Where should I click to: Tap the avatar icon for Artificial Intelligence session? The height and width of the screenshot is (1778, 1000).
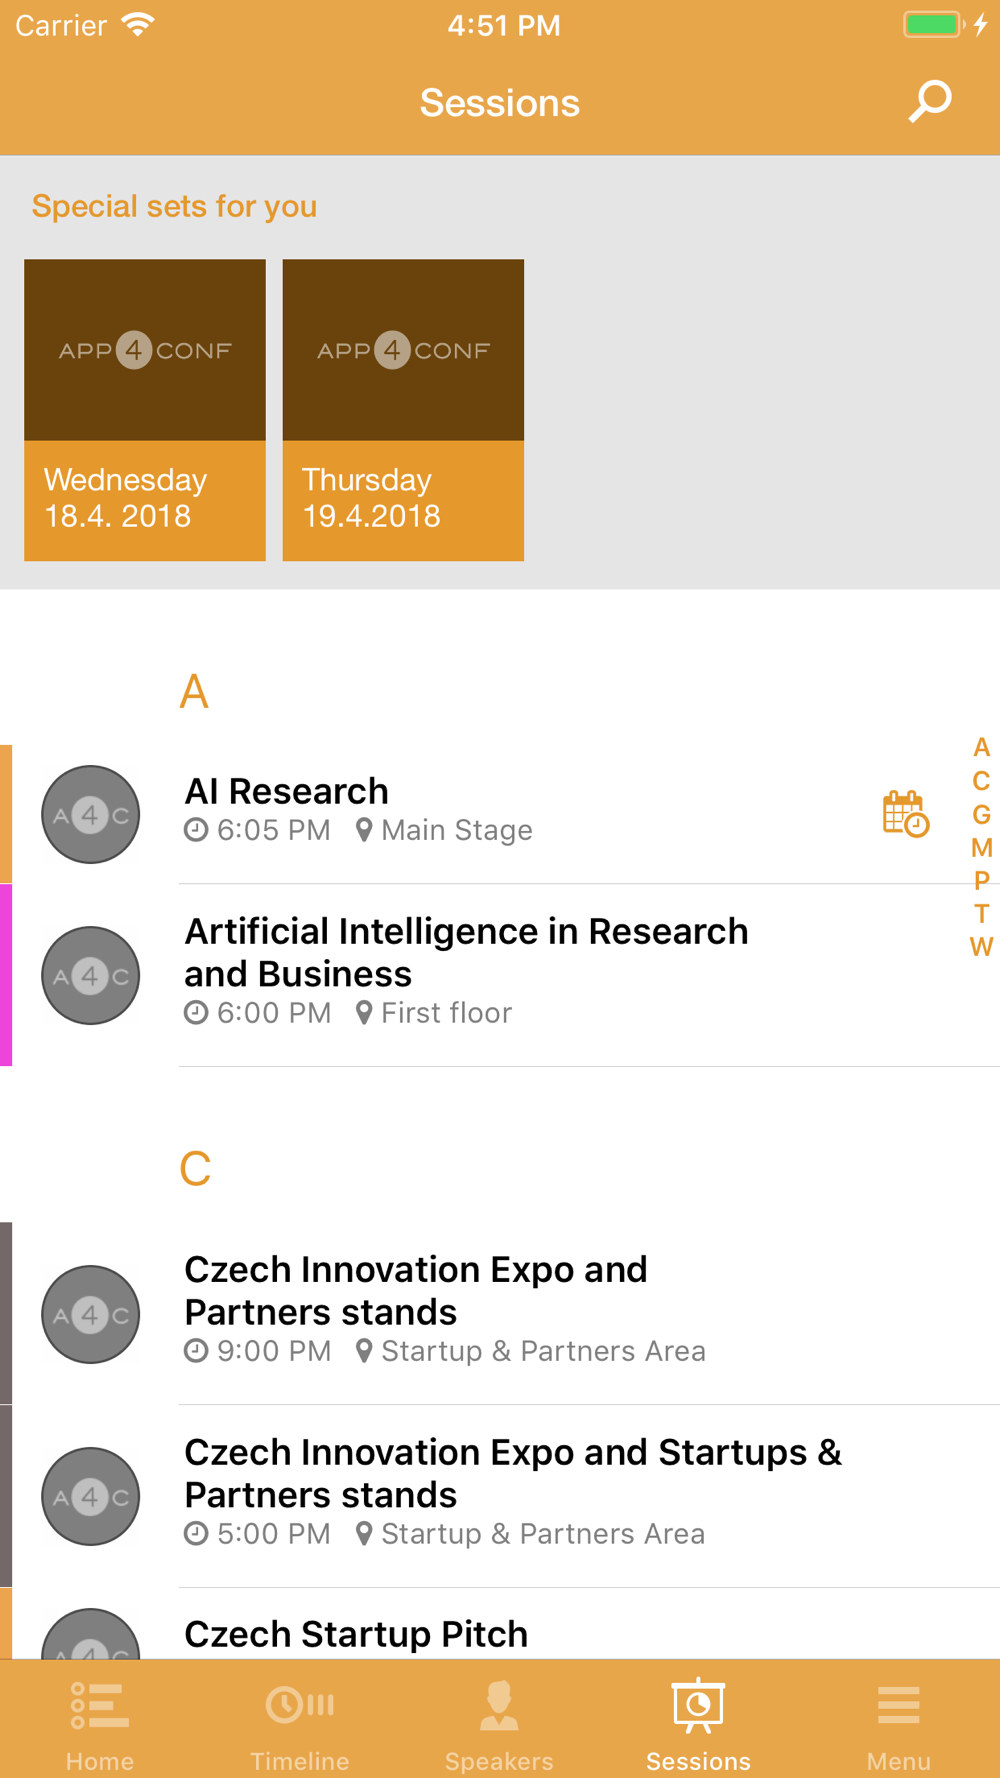point(90,975)
